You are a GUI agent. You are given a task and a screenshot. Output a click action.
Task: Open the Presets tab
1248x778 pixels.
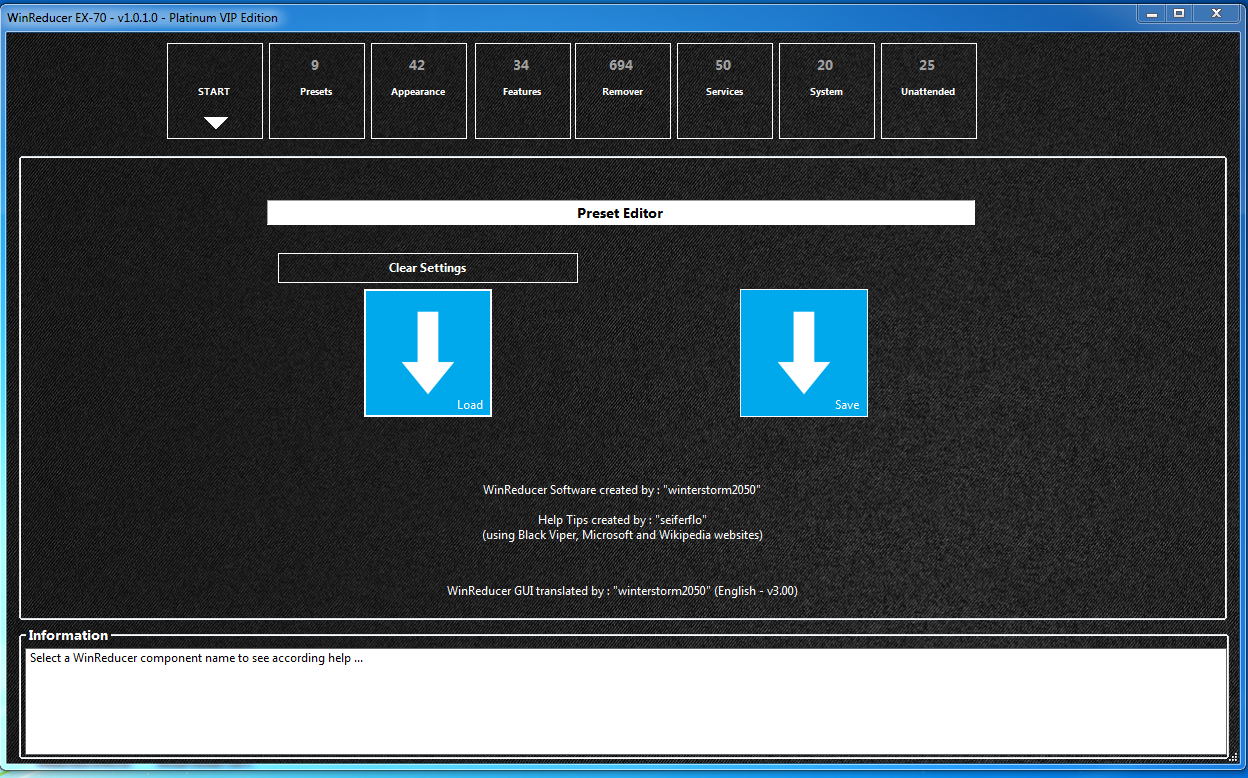click(x=316, y=91)
